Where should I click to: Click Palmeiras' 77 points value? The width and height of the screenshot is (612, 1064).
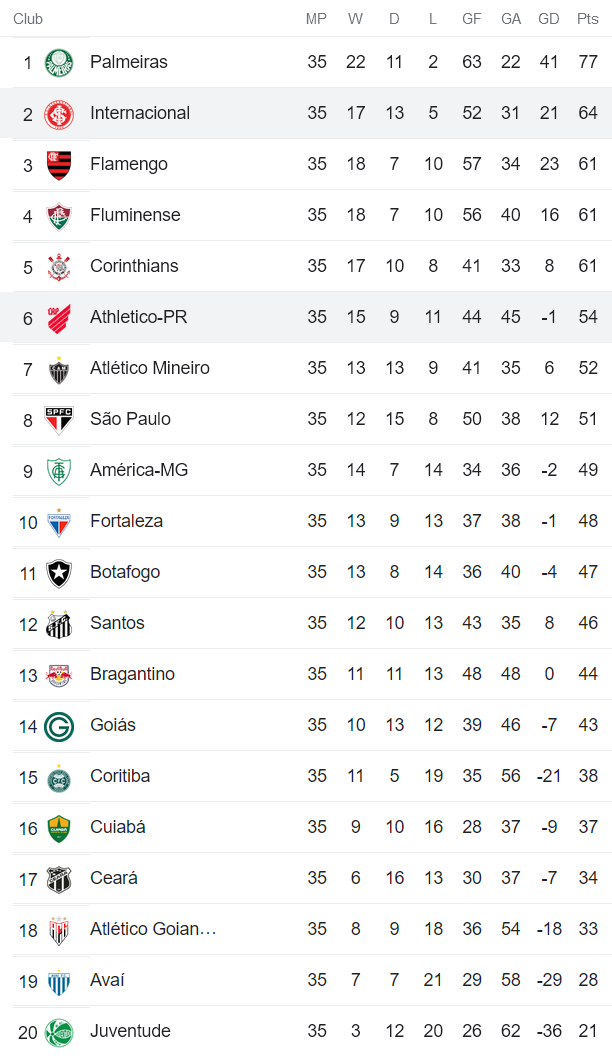(588, 62)
